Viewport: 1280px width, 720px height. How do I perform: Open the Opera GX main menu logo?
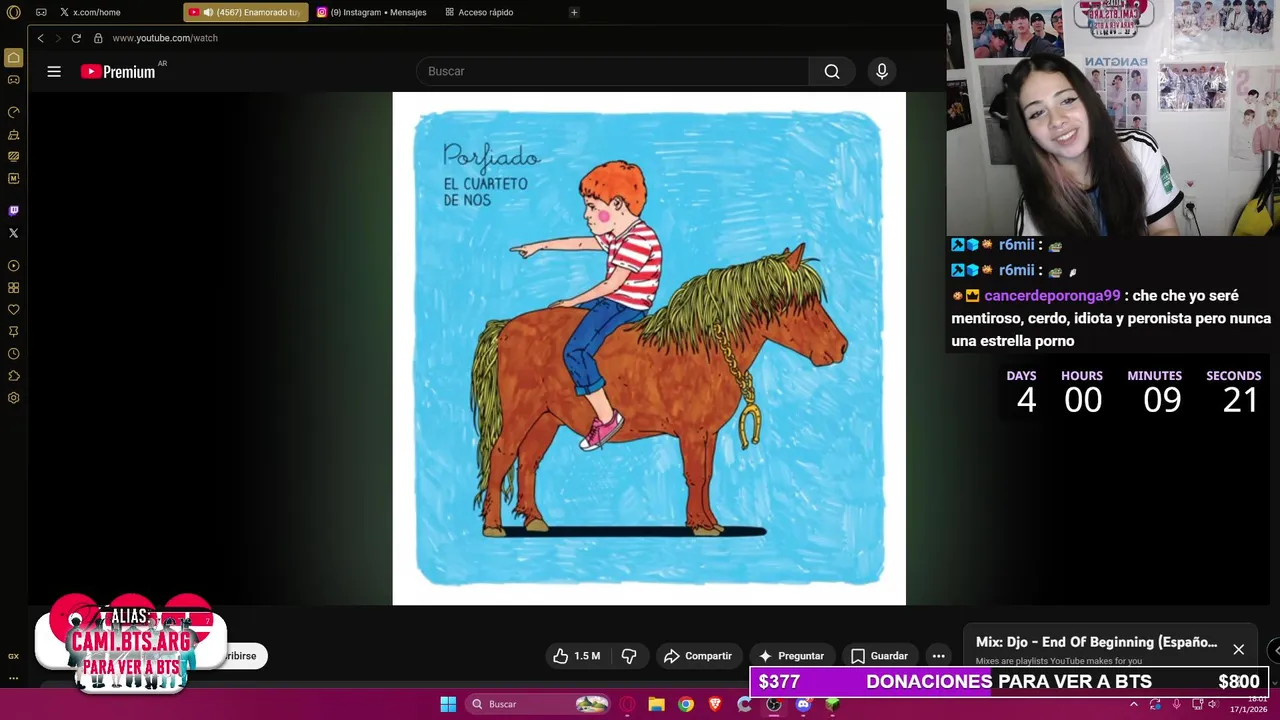[13, 12]
